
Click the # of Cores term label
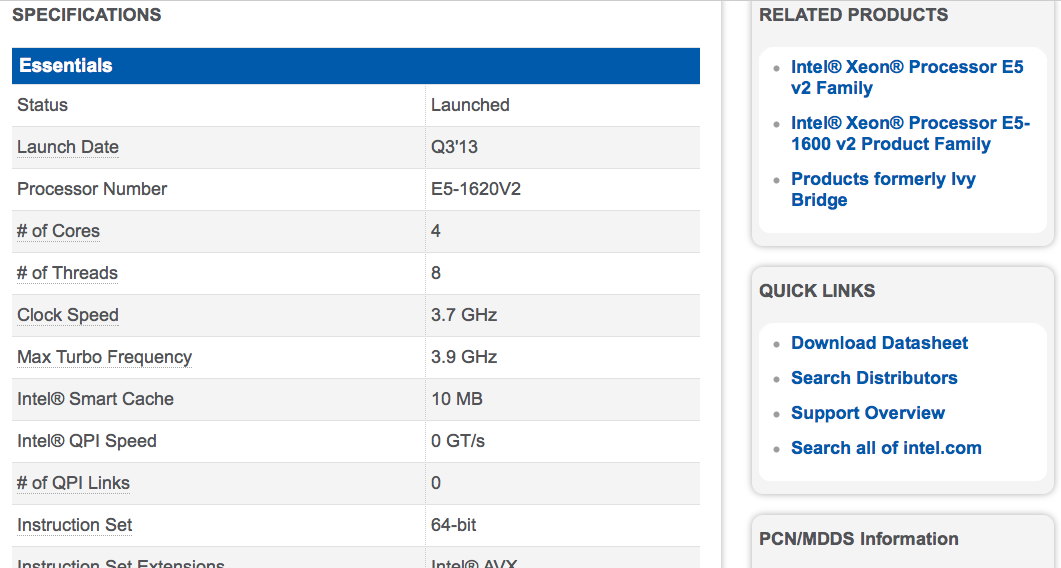point(58,231)
